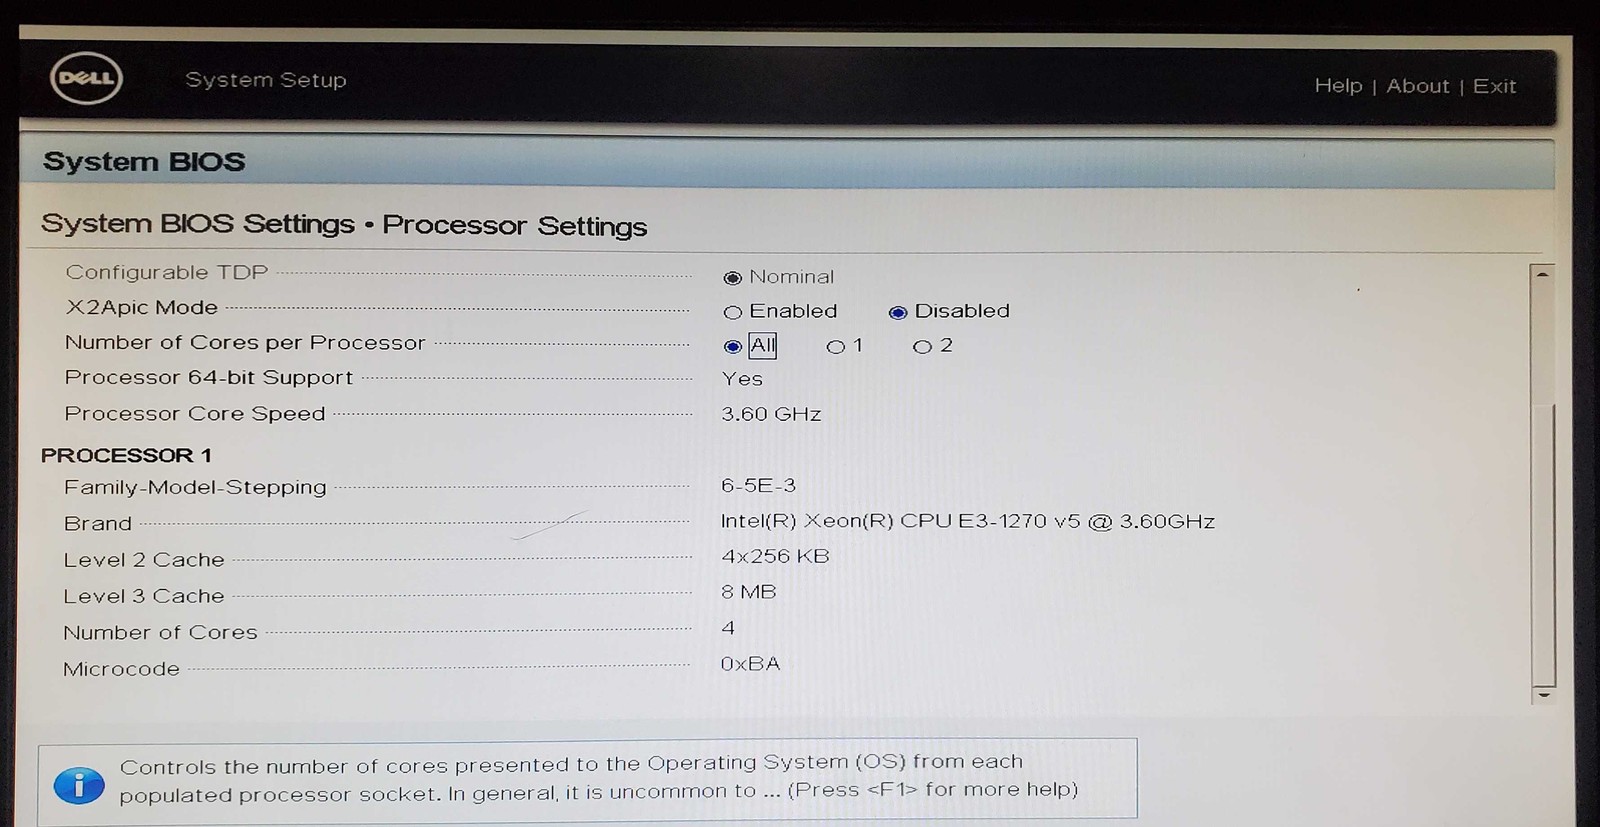Choose 2 cores per processor
This screenshot has width=1600, height=827.
coord(922,347)
